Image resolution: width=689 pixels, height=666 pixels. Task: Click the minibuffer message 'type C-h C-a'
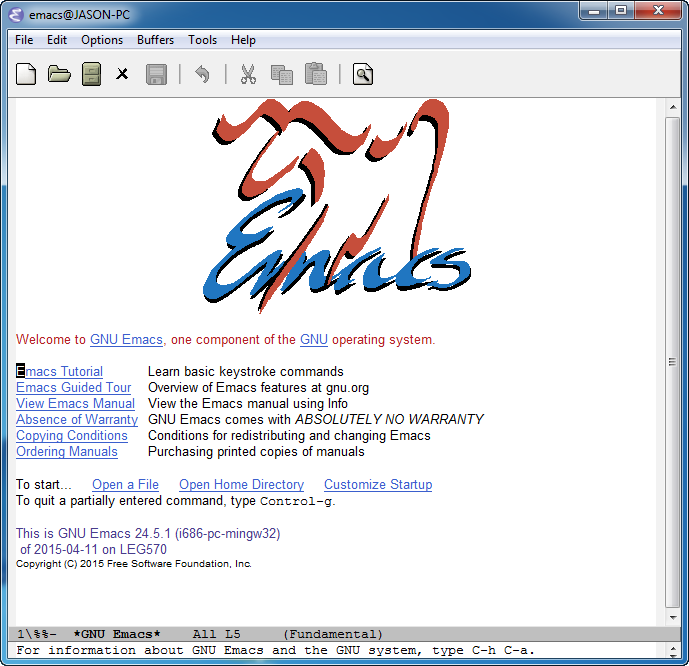483,650
